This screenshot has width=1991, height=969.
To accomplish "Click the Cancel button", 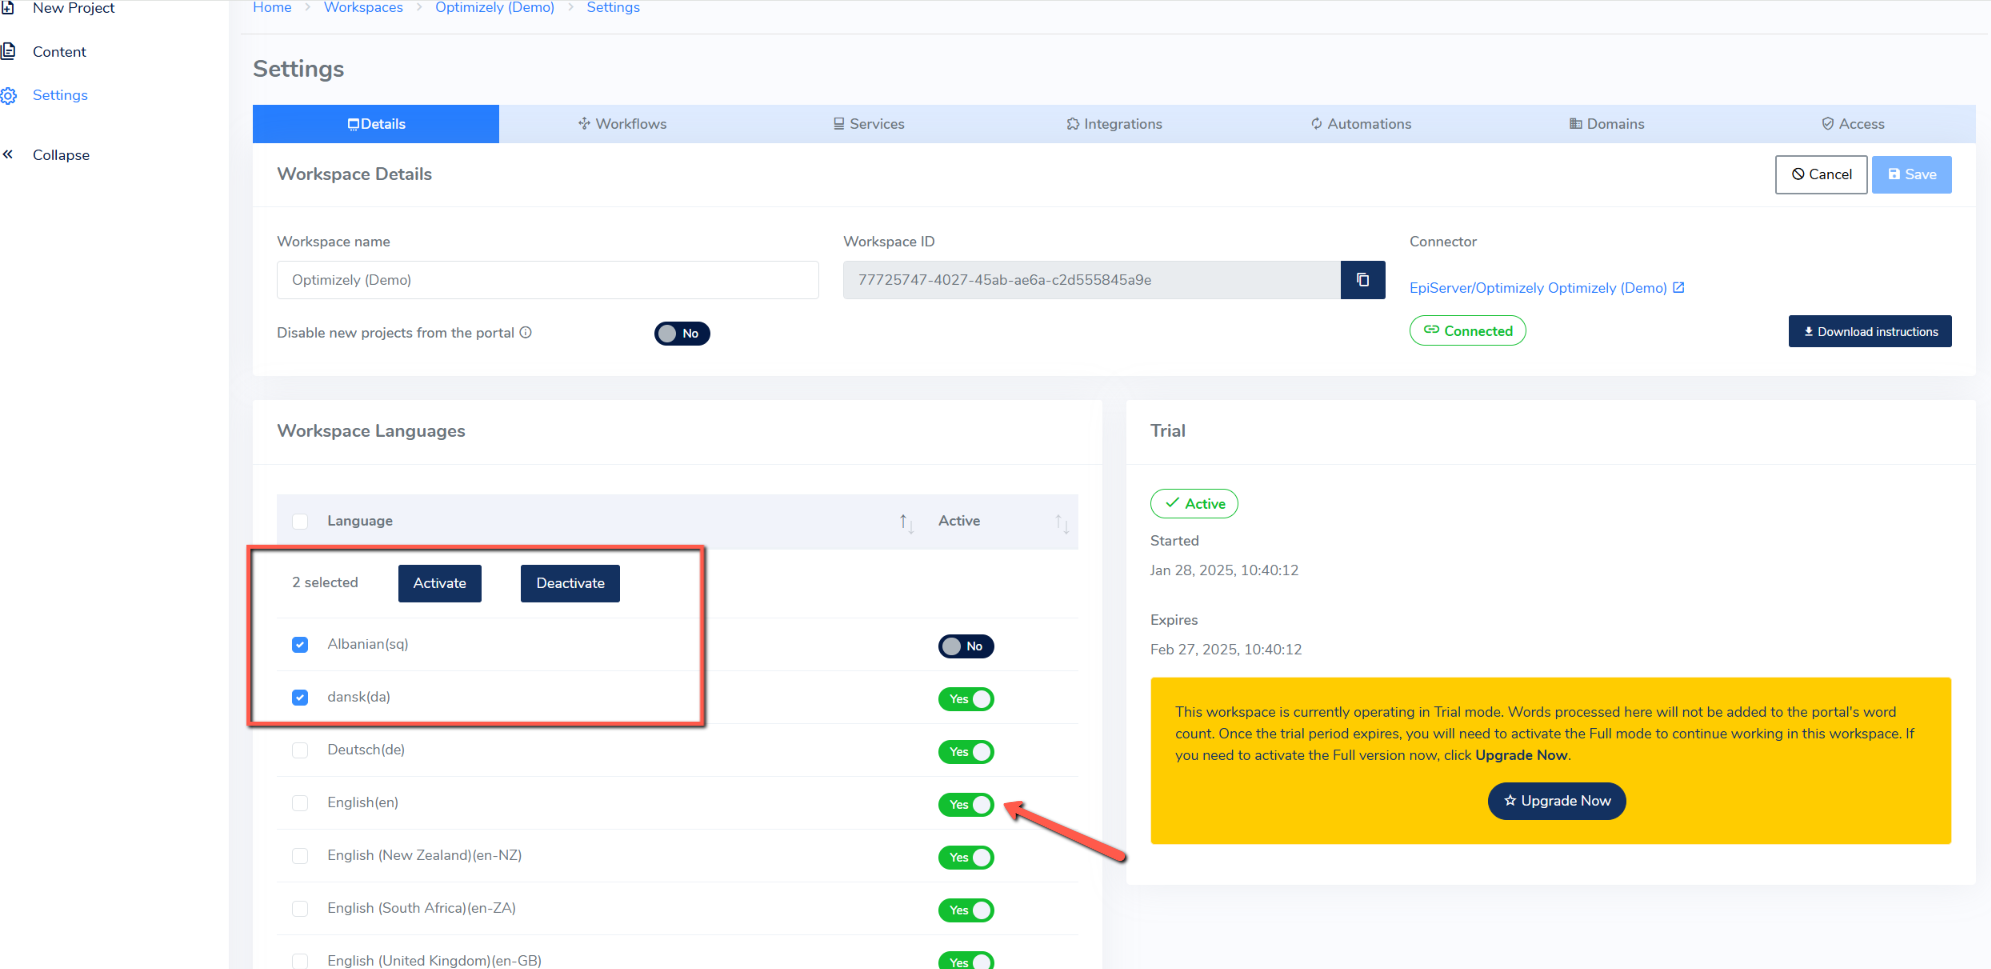I will (1821, 174).
